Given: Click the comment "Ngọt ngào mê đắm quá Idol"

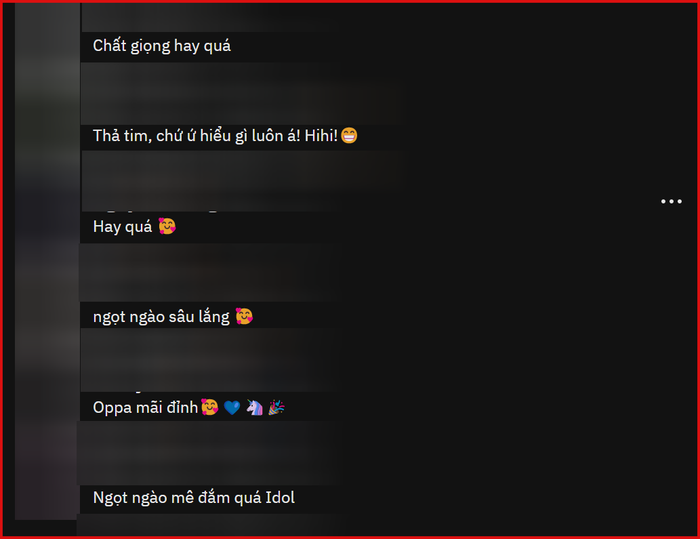Looking at the screenshot, I should [194, 498].
